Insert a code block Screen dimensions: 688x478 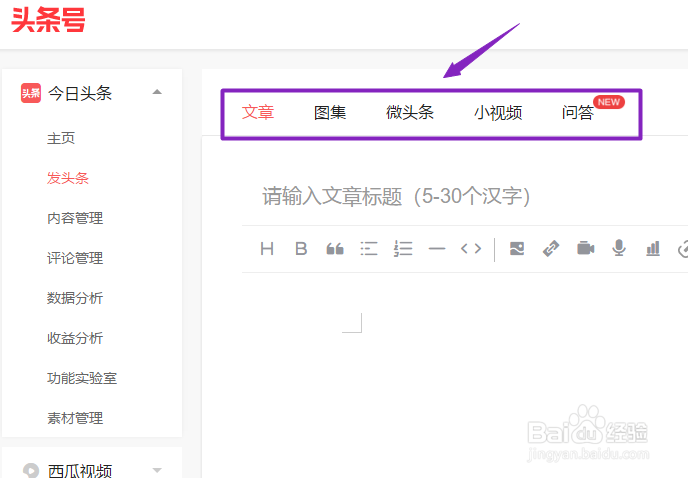pyautogui.click(x=471, y=249)
